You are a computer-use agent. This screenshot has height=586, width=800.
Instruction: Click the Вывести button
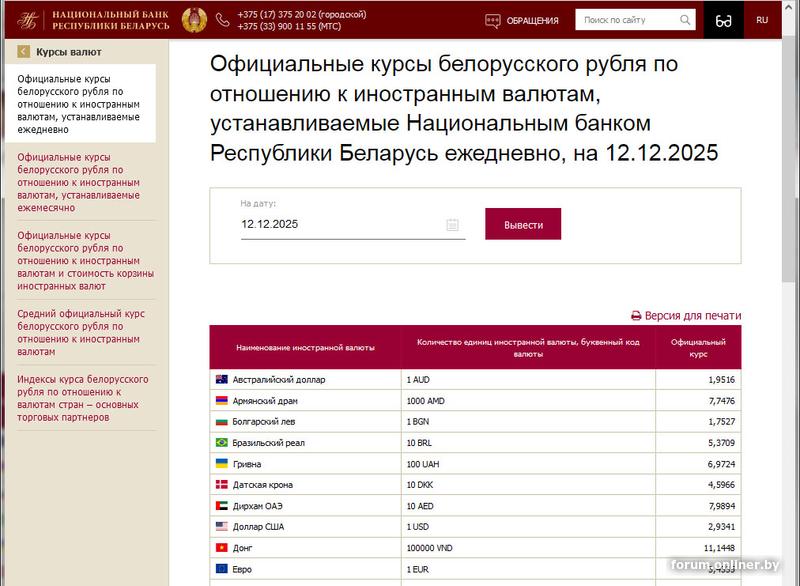pos(523,224)
